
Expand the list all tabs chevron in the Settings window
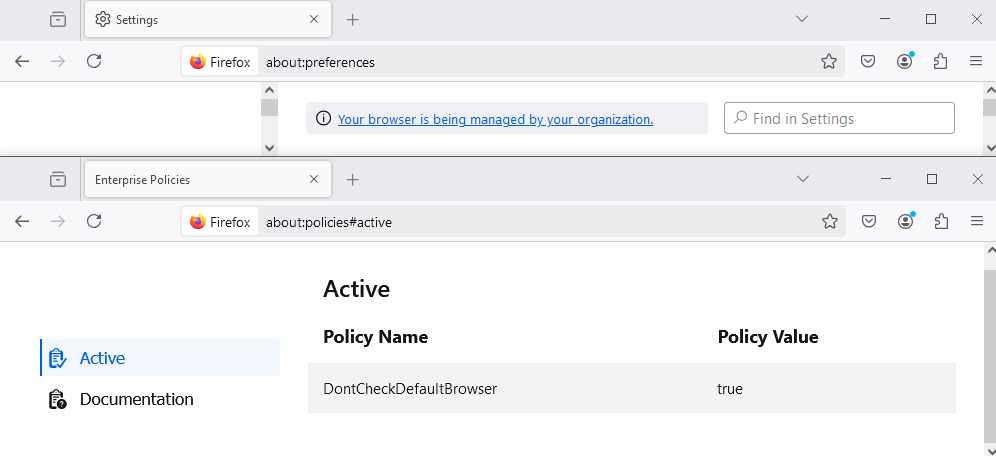tap(801, 19)
